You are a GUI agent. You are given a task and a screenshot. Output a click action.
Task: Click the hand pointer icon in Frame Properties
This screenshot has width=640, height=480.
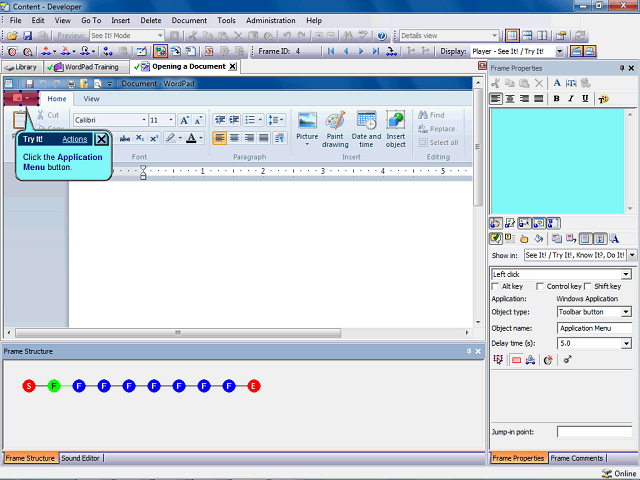coord(524,239)
